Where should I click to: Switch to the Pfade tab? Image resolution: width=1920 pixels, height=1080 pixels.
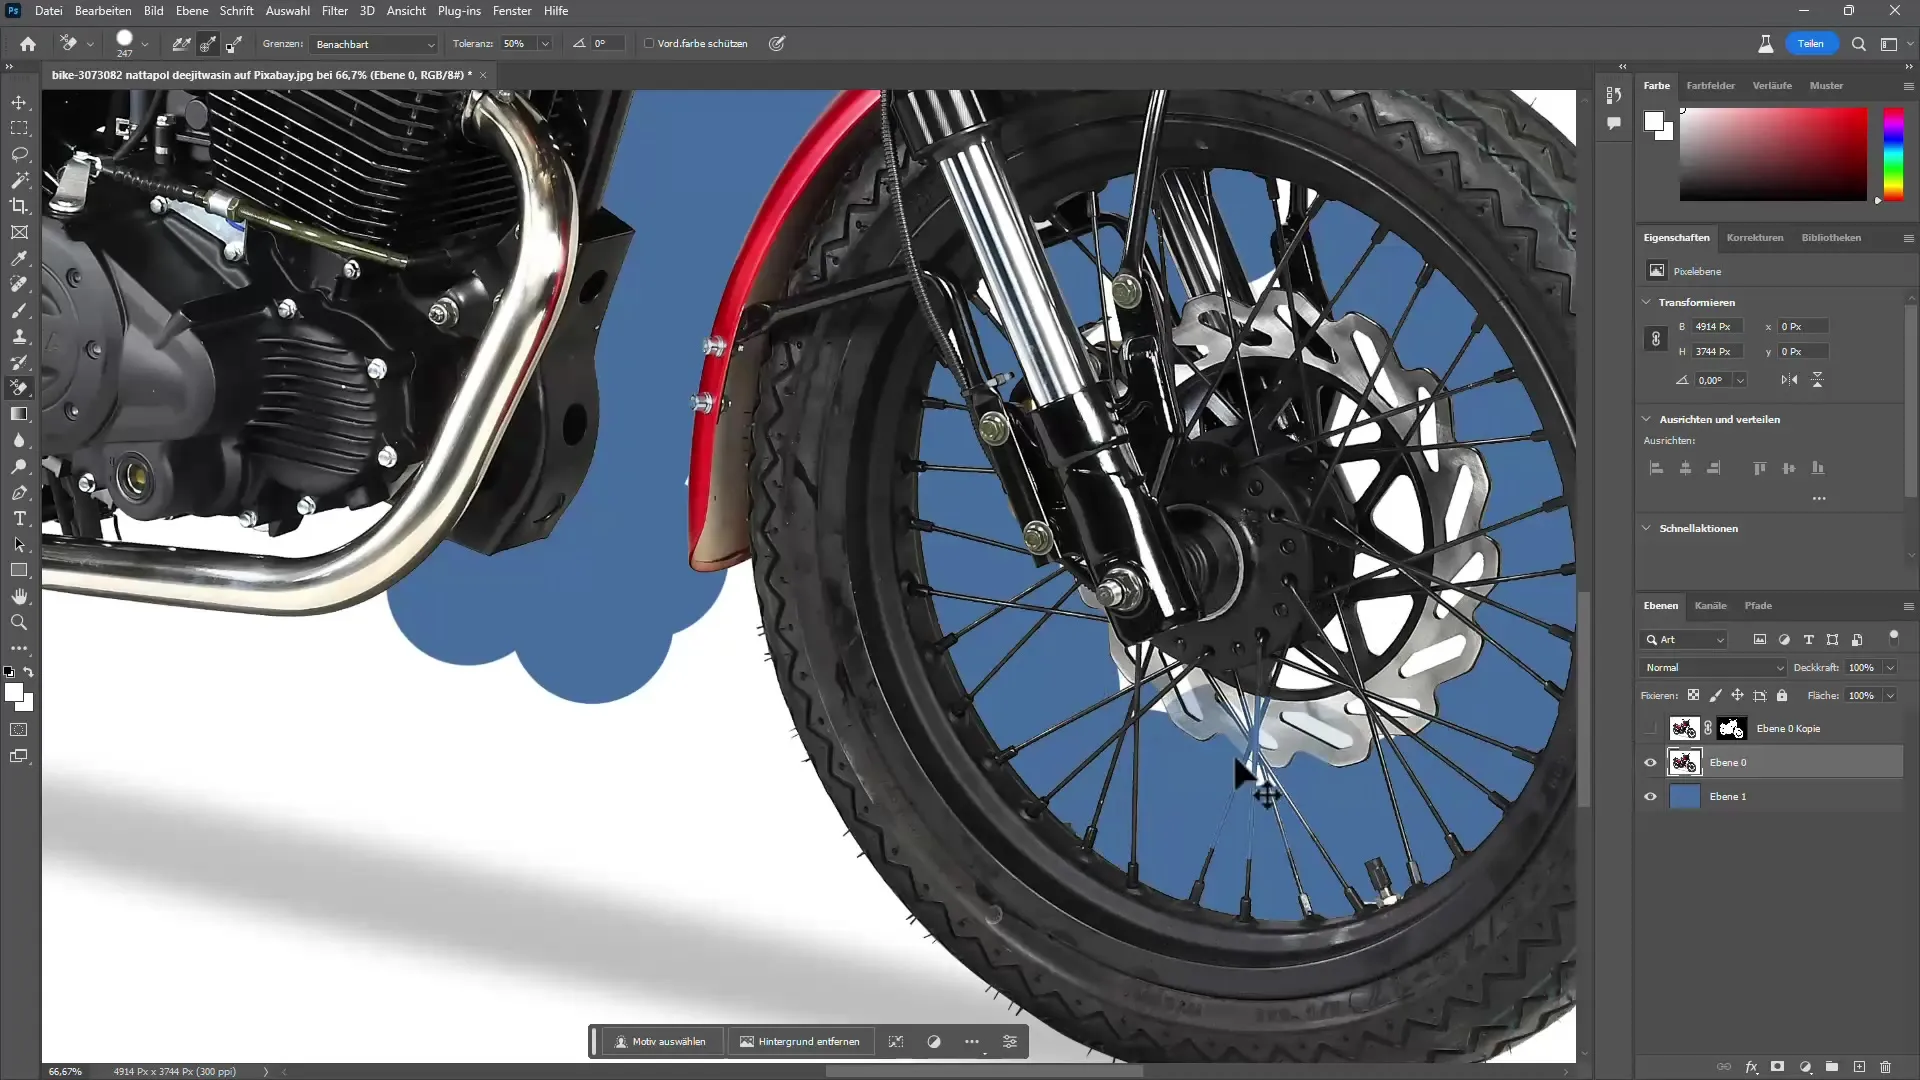(1758, 606)
